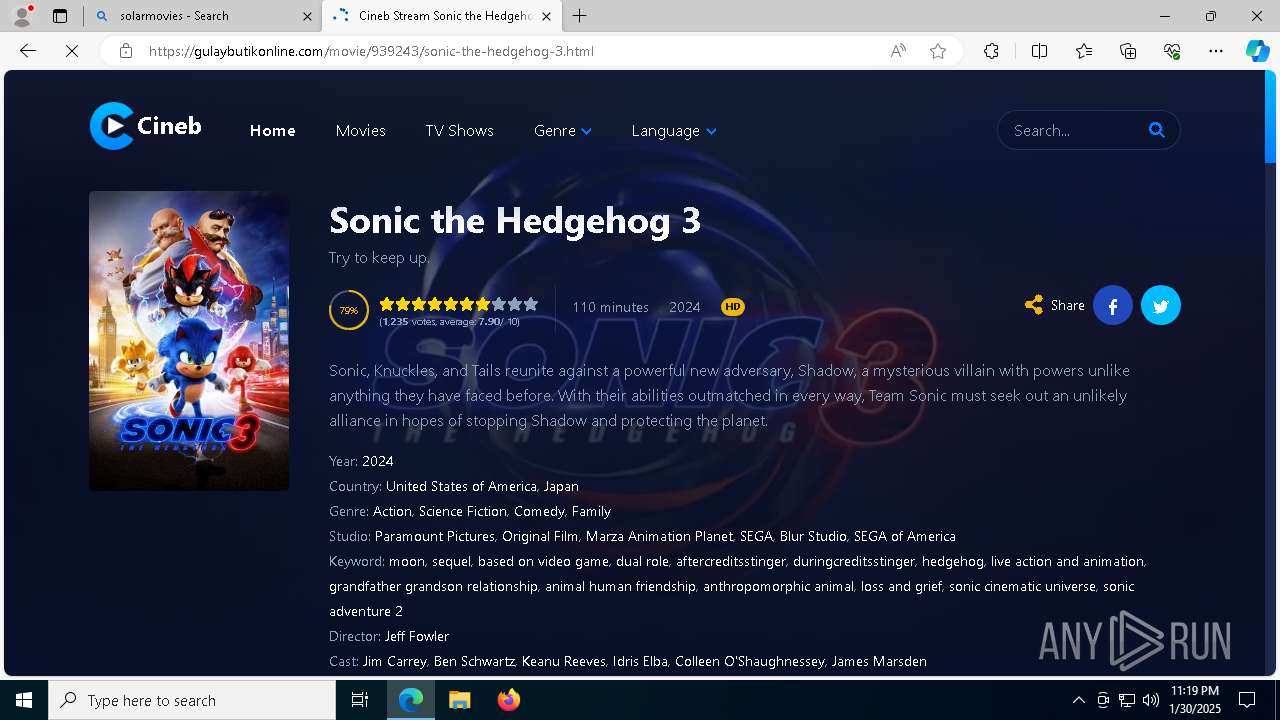Open the Movies section

coord(361,130)
